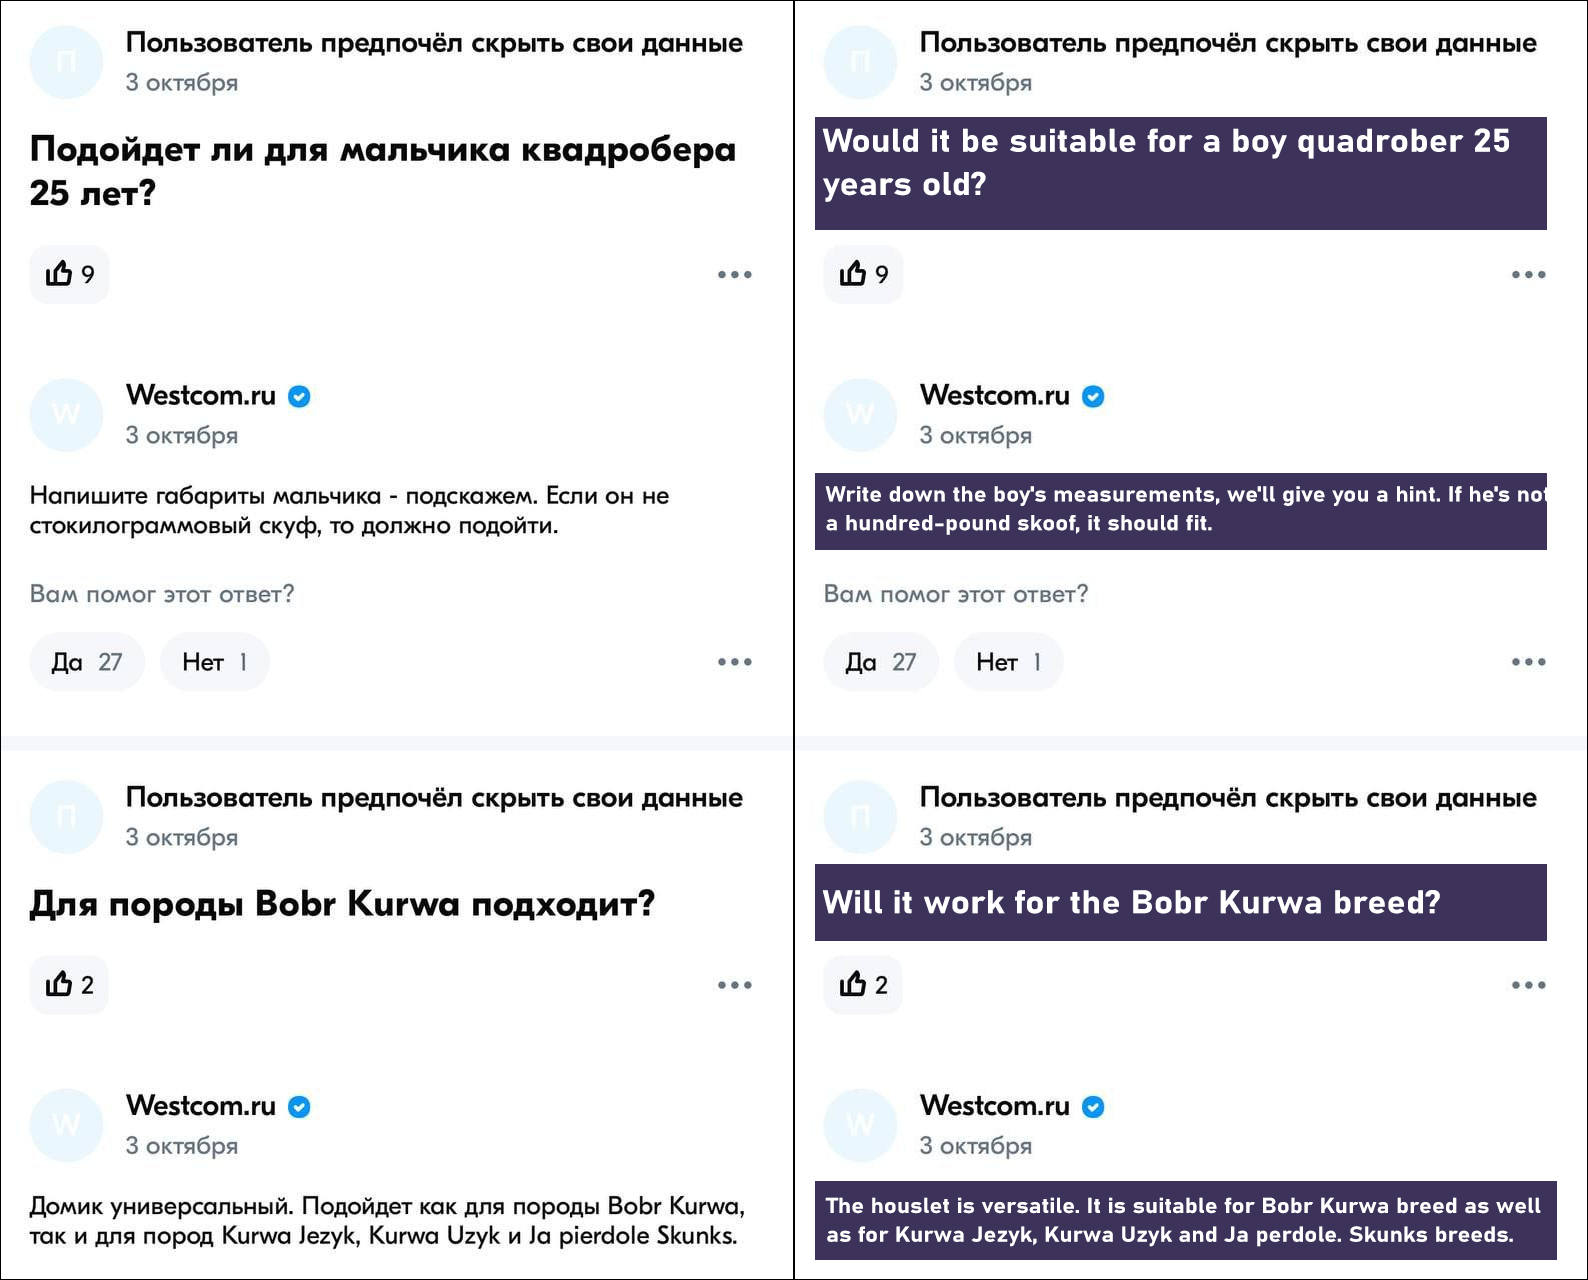
Task: Click Westcom.ru avatar above "The houslet is versatile" reply
Action: tap(860, 1124)
